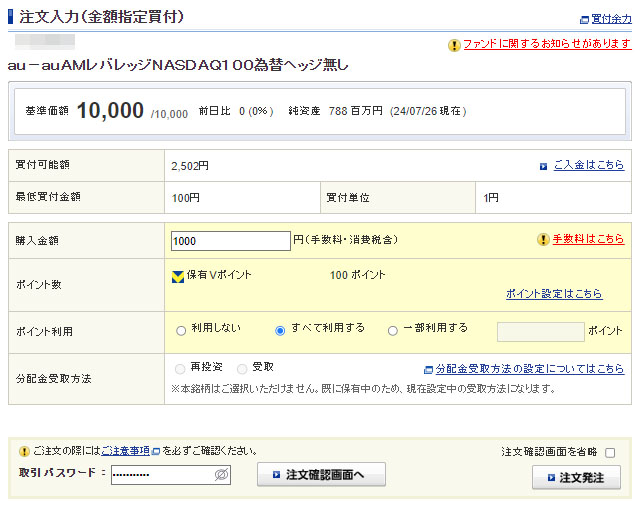Enable the 注文確認画面を省略 checkbox
The height and width of the screenshot is (509, 640).
[610, 453]
